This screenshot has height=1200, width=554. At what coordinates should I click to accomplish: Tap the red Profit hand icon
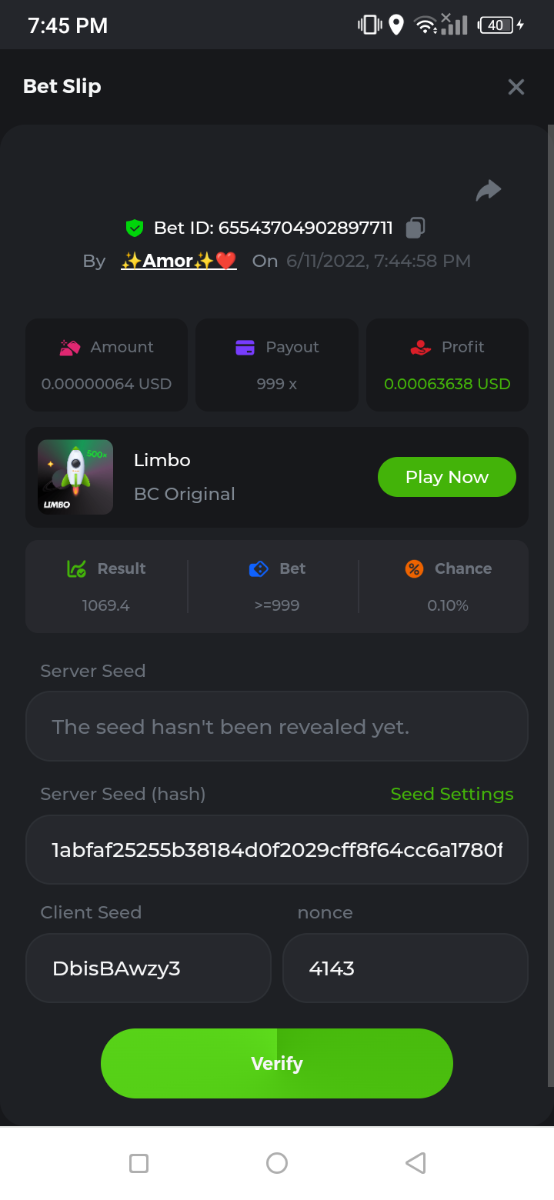(421, 347)
